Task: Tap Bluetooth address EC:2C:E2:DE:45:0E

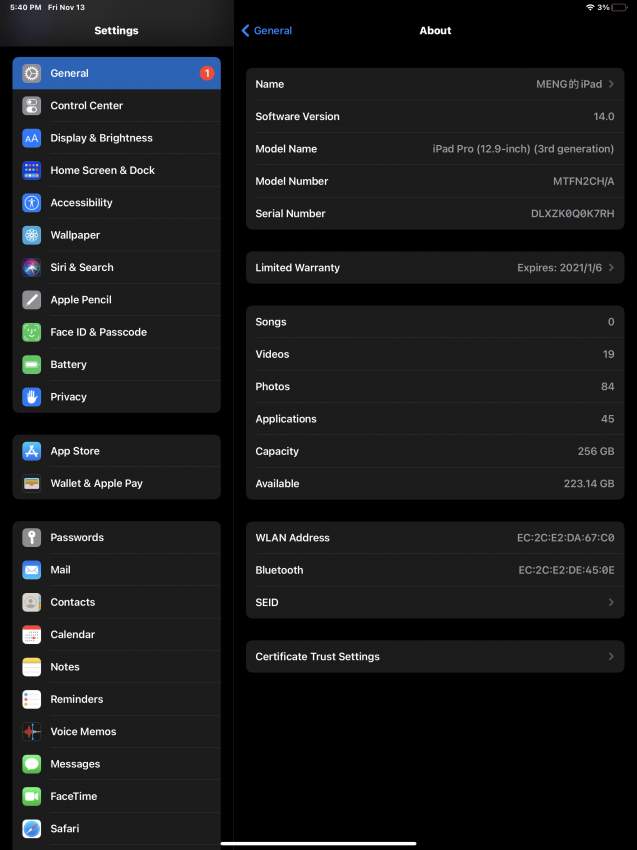Action: point(567,570)
